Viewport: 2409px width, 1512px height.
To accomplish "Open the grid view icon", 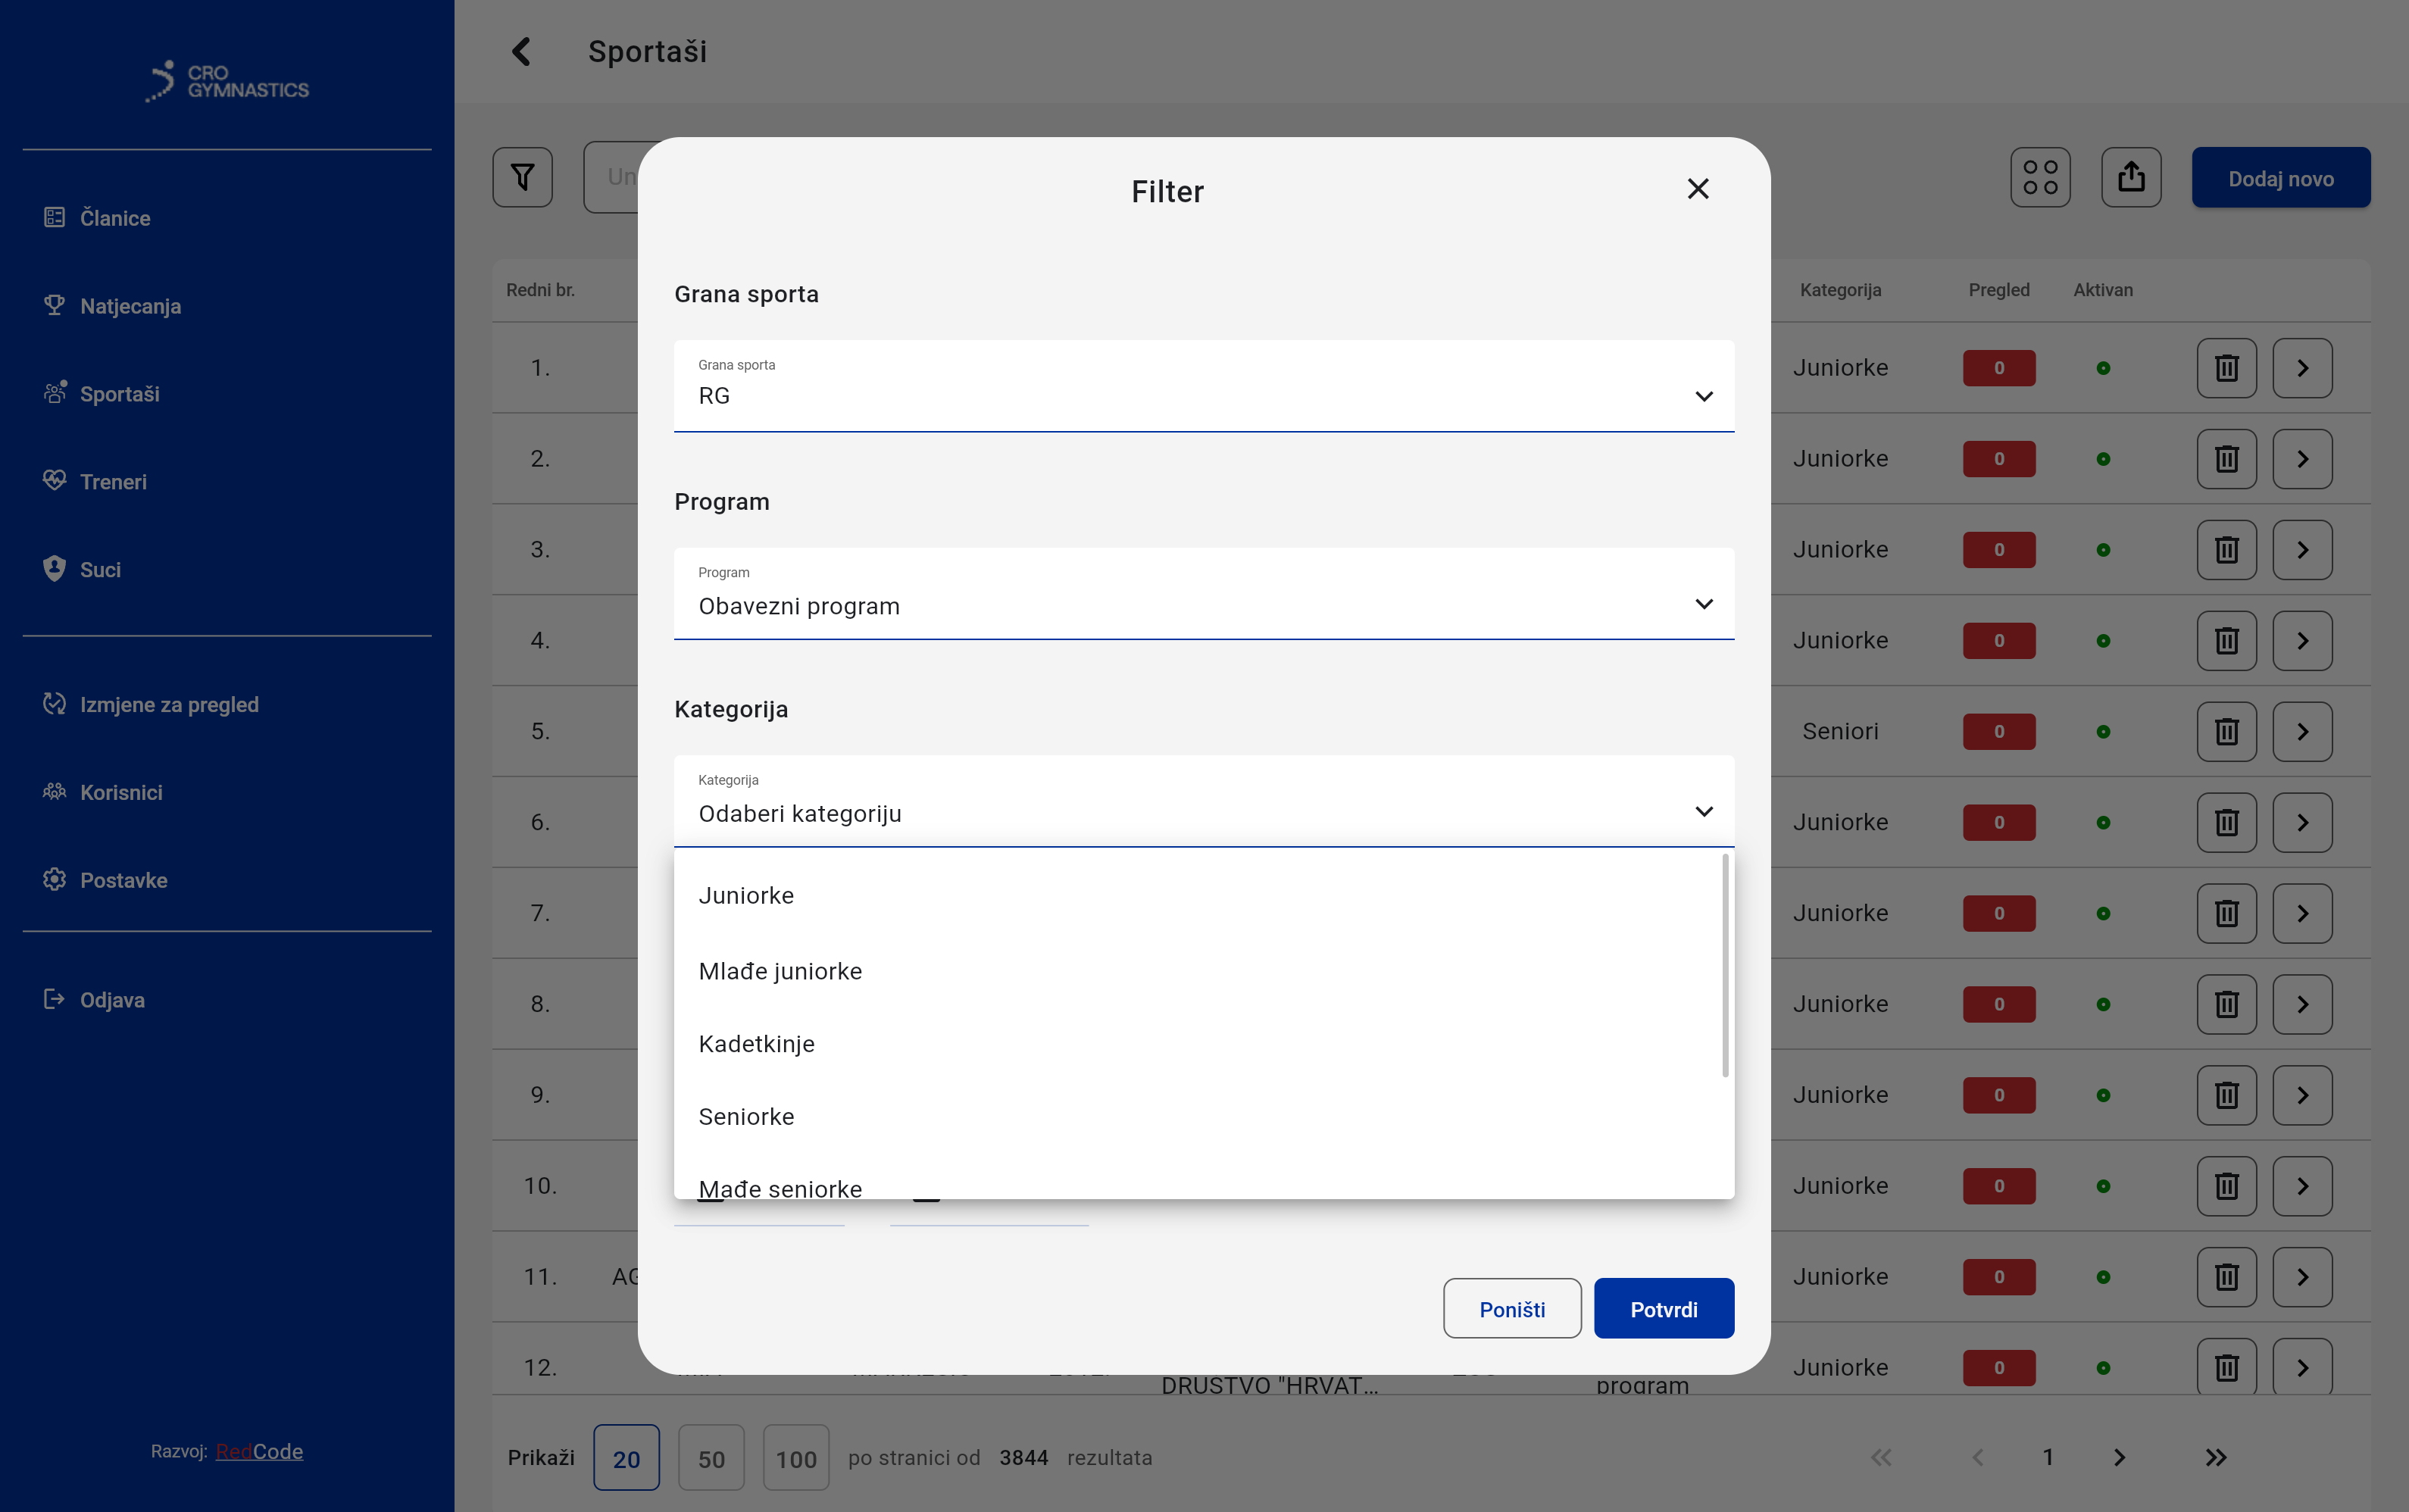I will 2040,178.
